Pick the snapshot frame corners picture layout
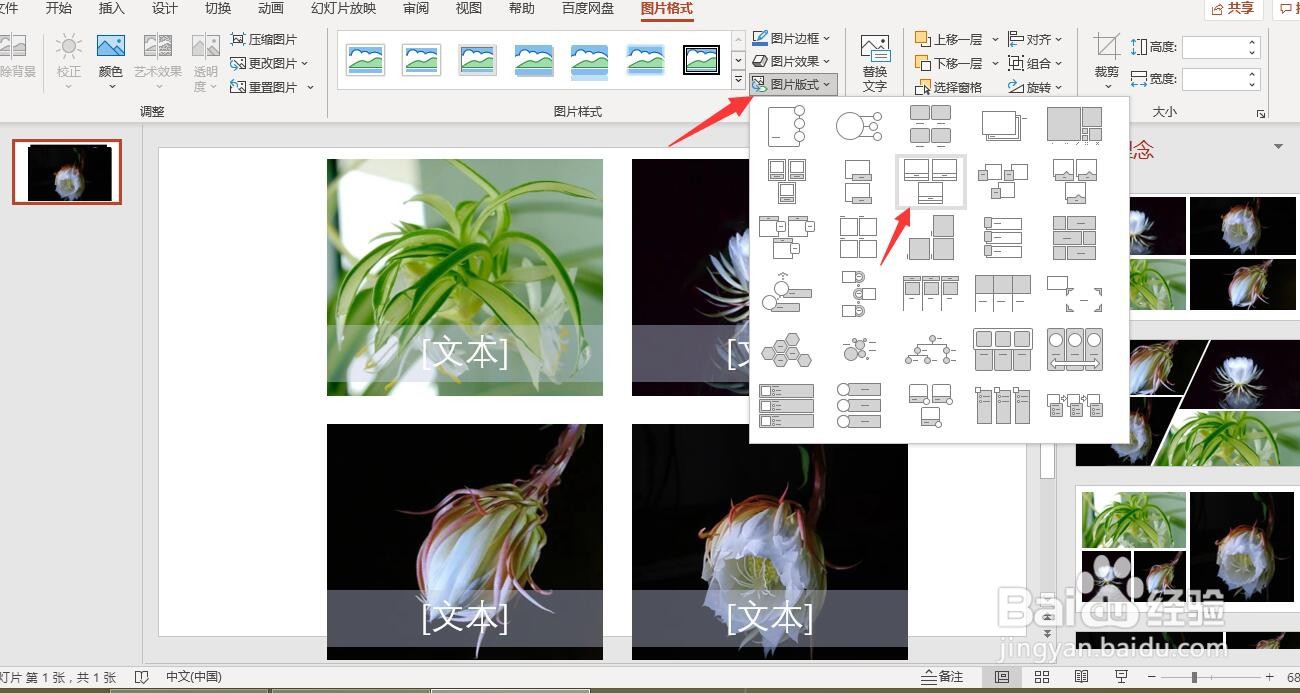Viewport: 1300px width, 693px height. tap(1074, 294)
